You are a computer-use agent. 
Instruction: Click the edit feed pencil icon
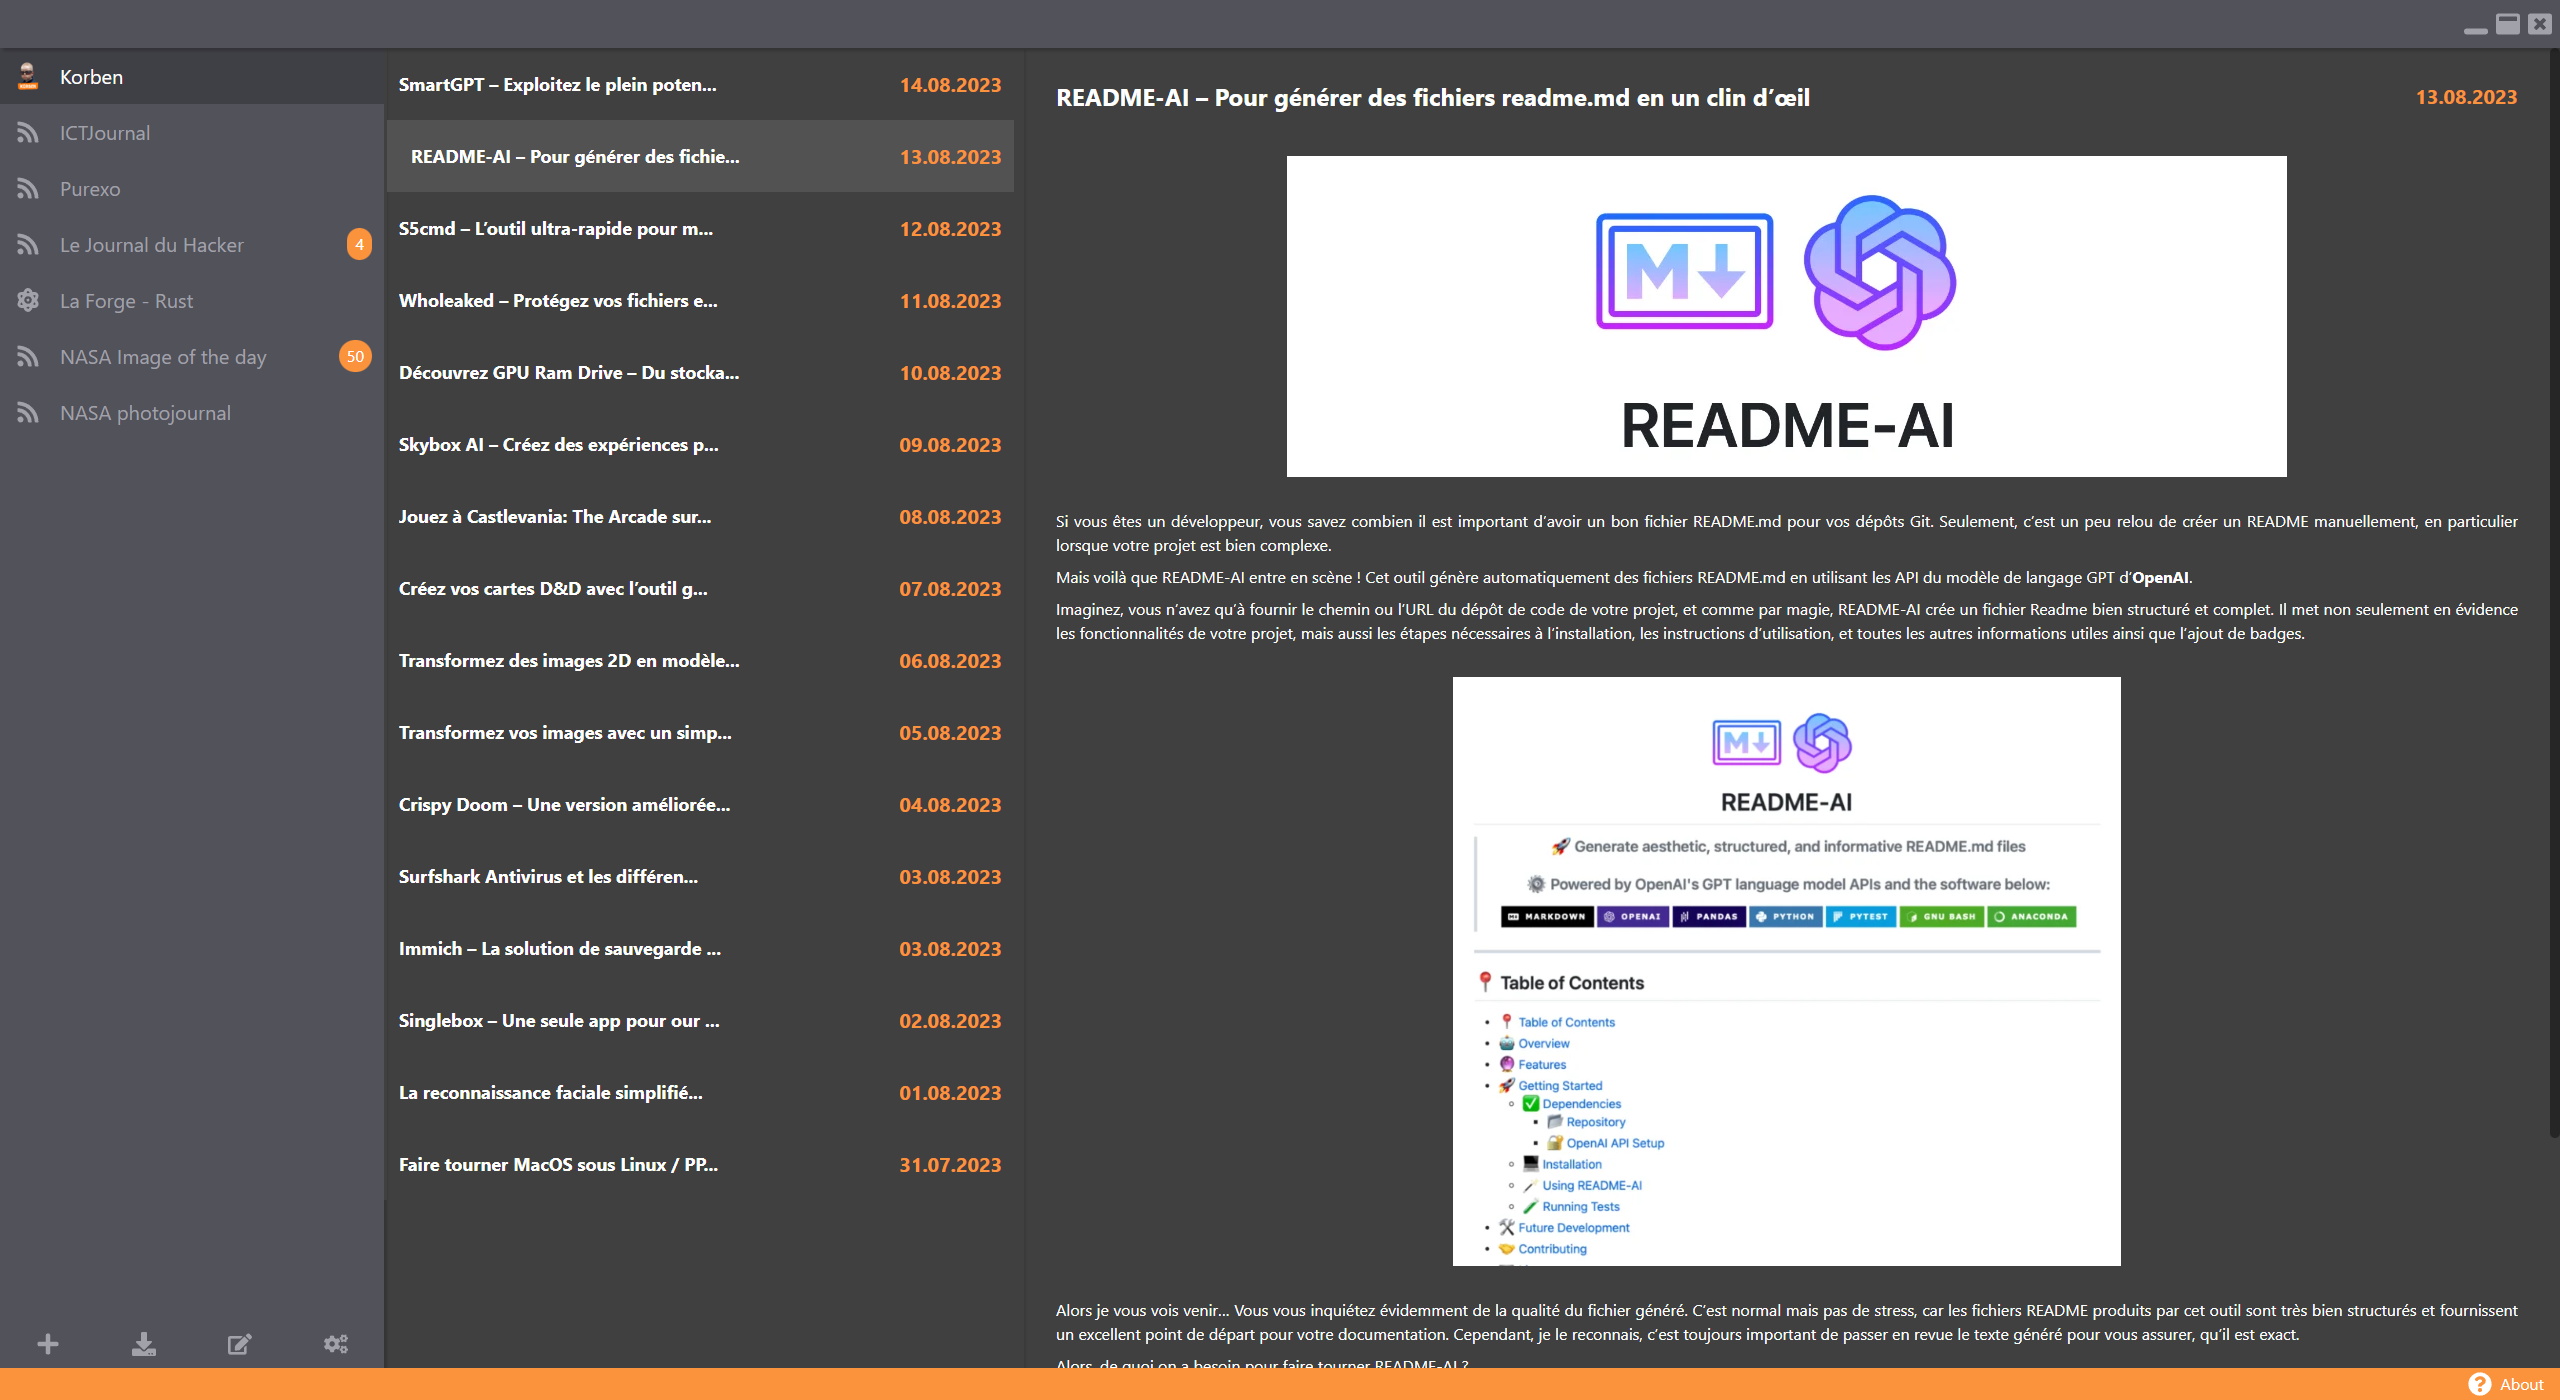coord(239,1344)
